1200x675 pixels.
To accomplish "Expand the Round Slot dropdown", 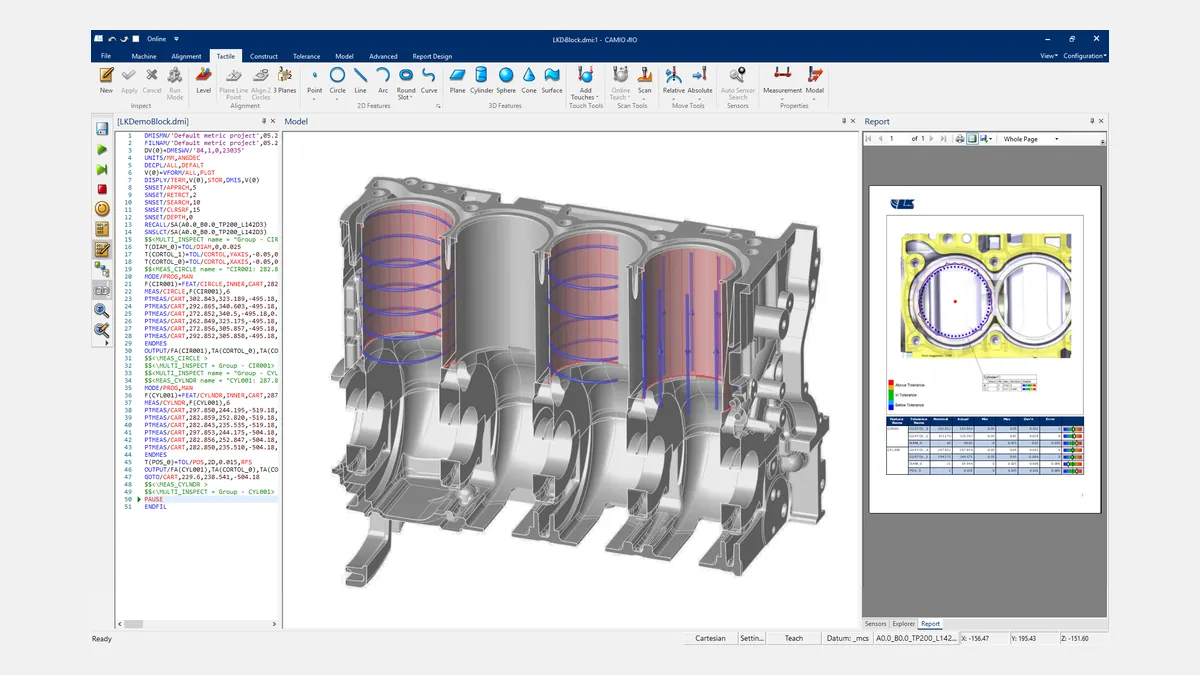I will (x=405, y=94).
